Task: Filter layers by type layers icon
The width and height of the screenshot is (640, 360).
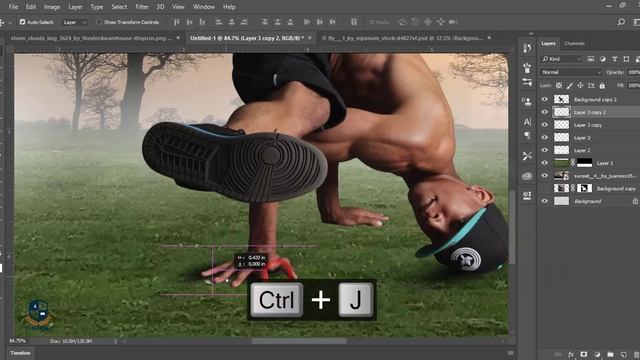Action: click(x=614, y=59)
